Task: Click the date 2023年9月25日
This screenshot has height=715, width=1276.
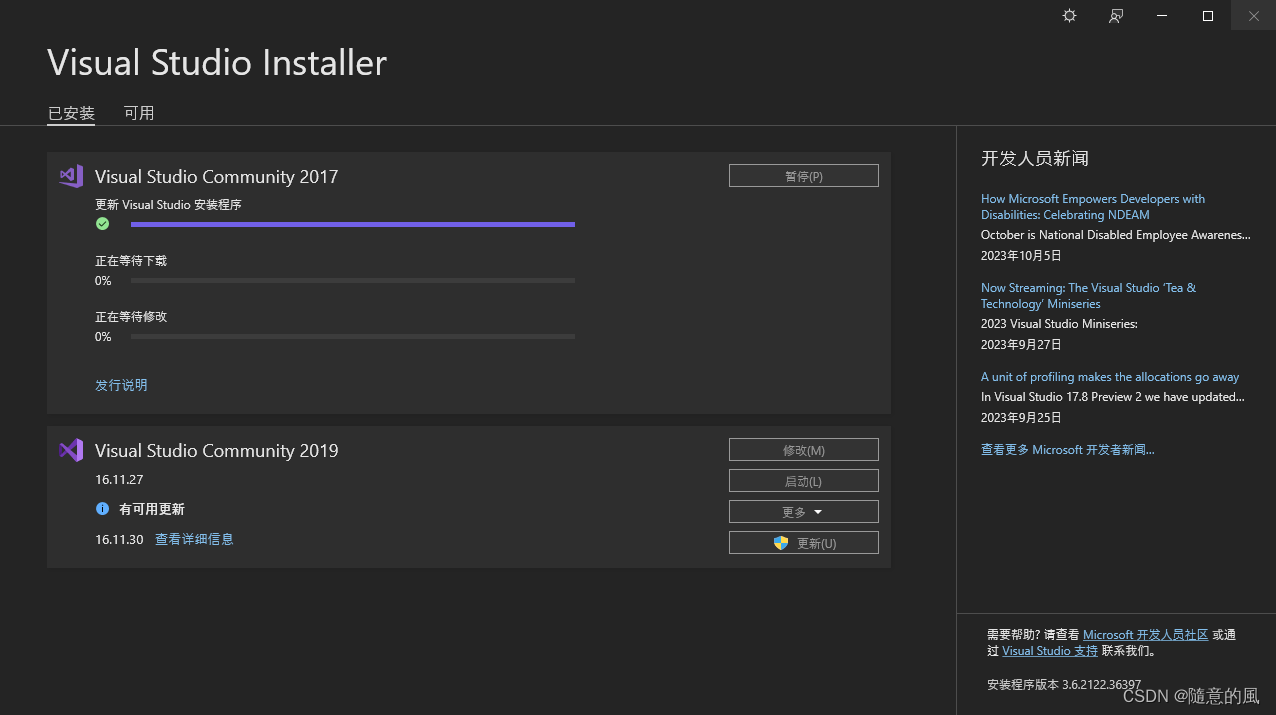Action: pyautogui.click(x=1021, y=418)
